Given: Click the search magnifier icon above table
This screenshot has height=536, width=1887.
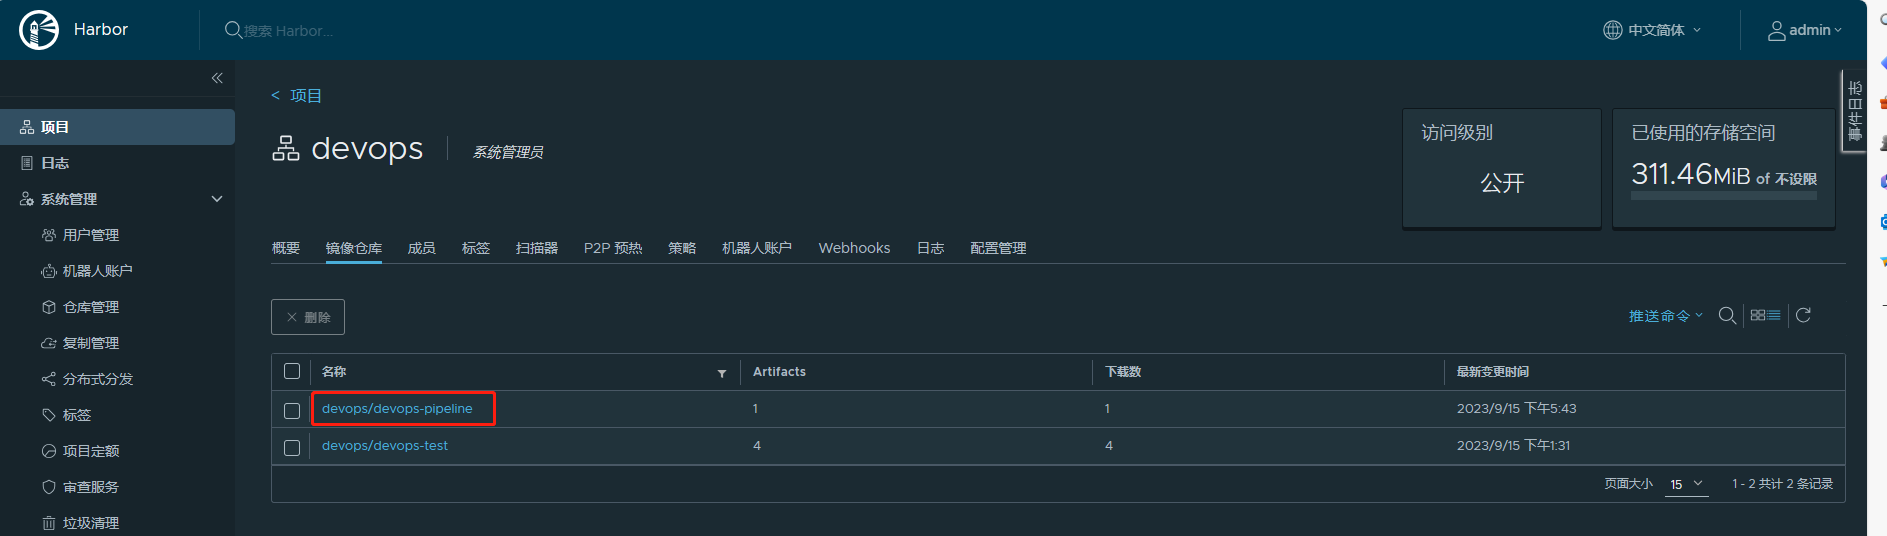Looking at the screenshot, I should [x=1726, y=316].
